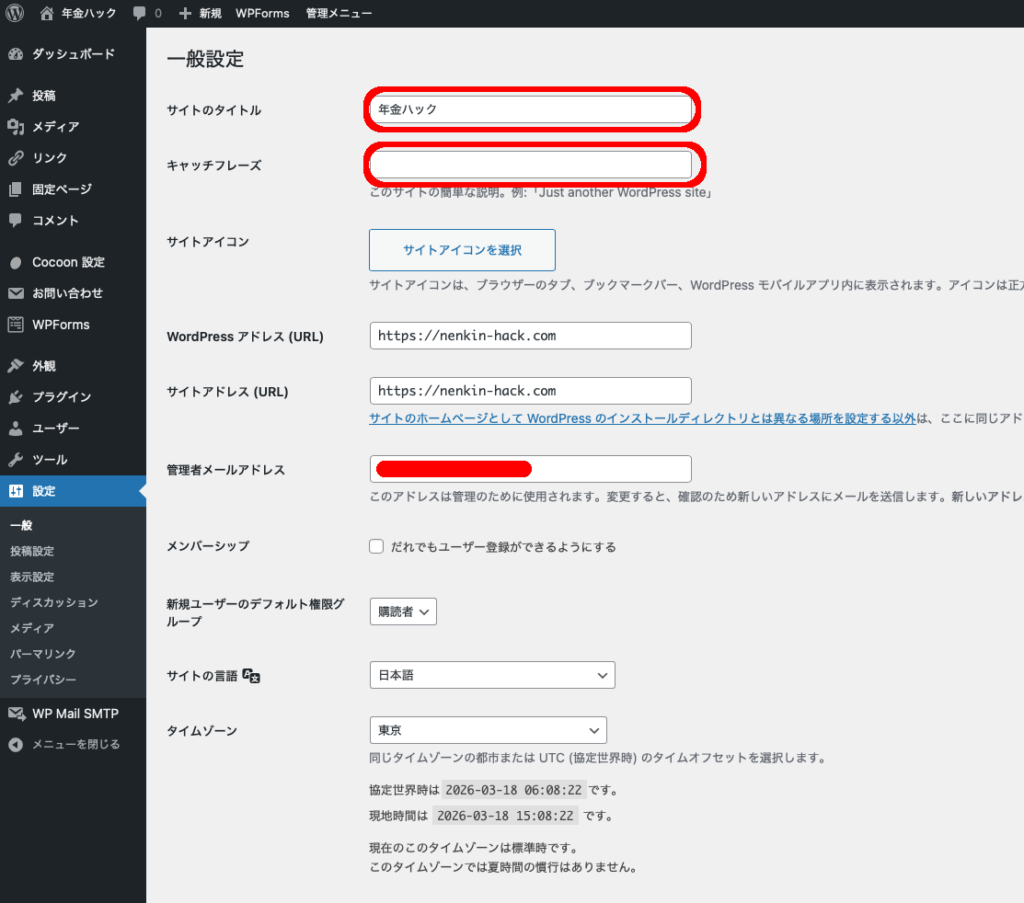The width and height of the screenshot is (1024, 903).
Task: Open Cocoon 設定 in the sidebar
Action: click(67, 262)
